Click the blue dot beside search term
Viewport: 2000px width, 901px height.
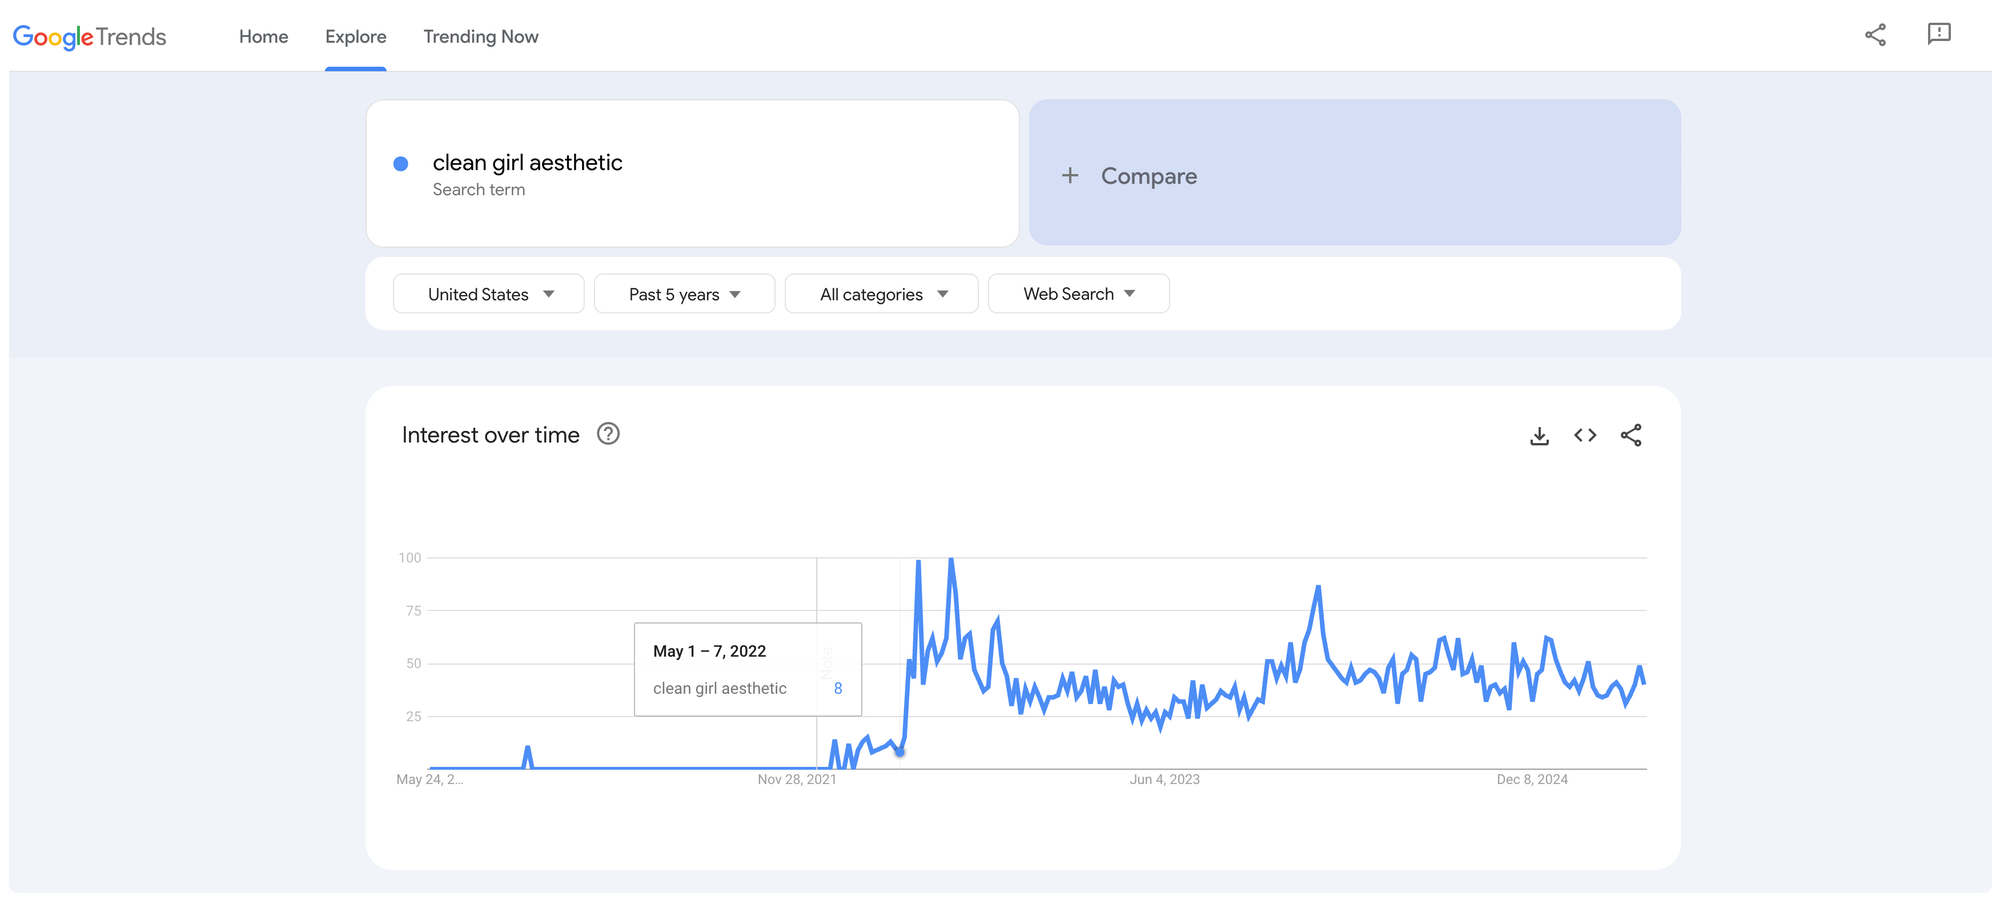click(x=401, y=163)
